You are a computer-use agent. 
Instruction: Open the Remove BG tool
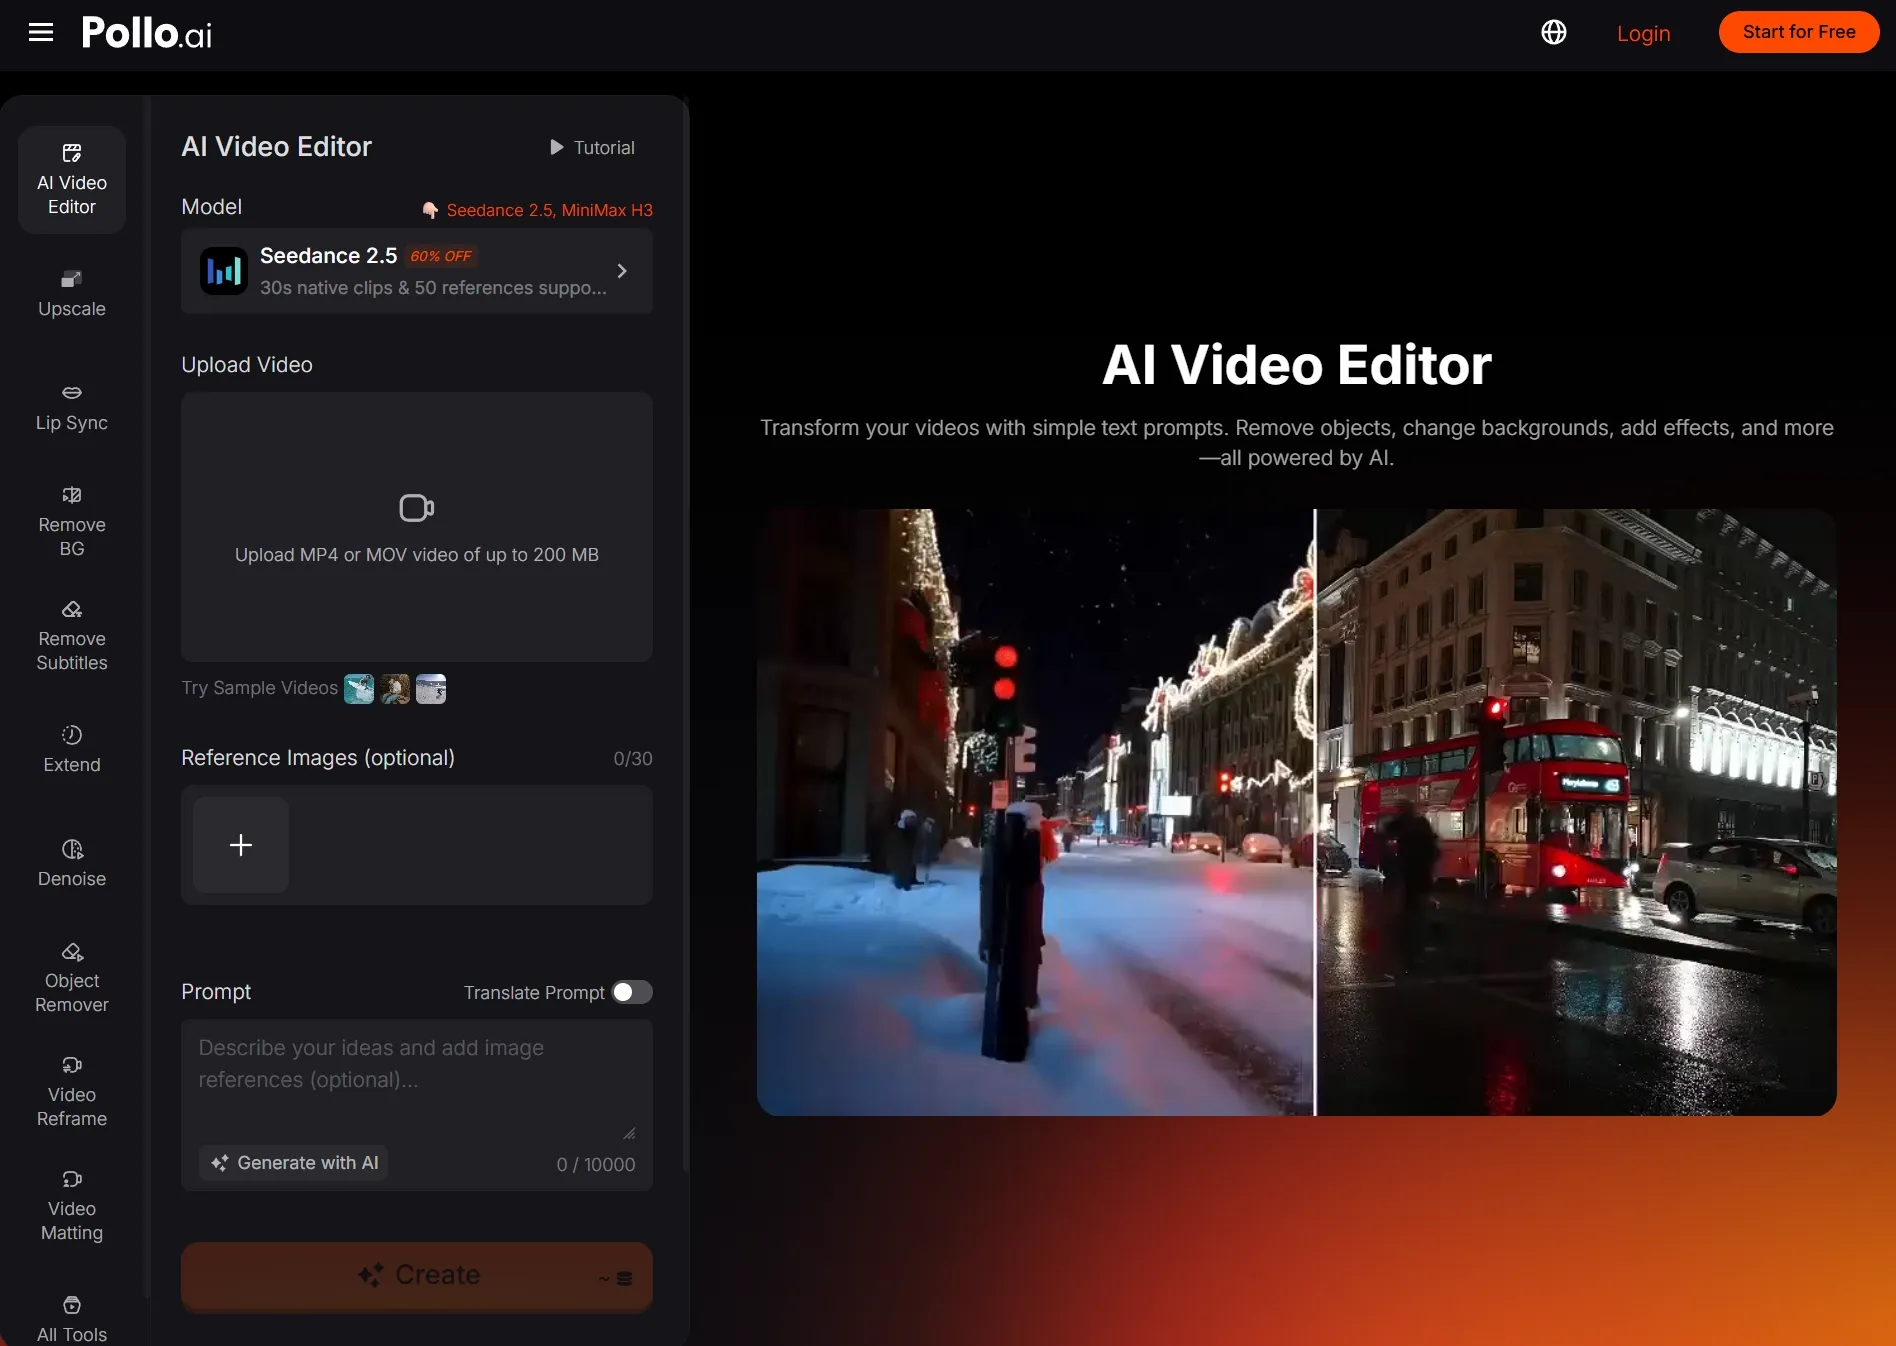72,522
